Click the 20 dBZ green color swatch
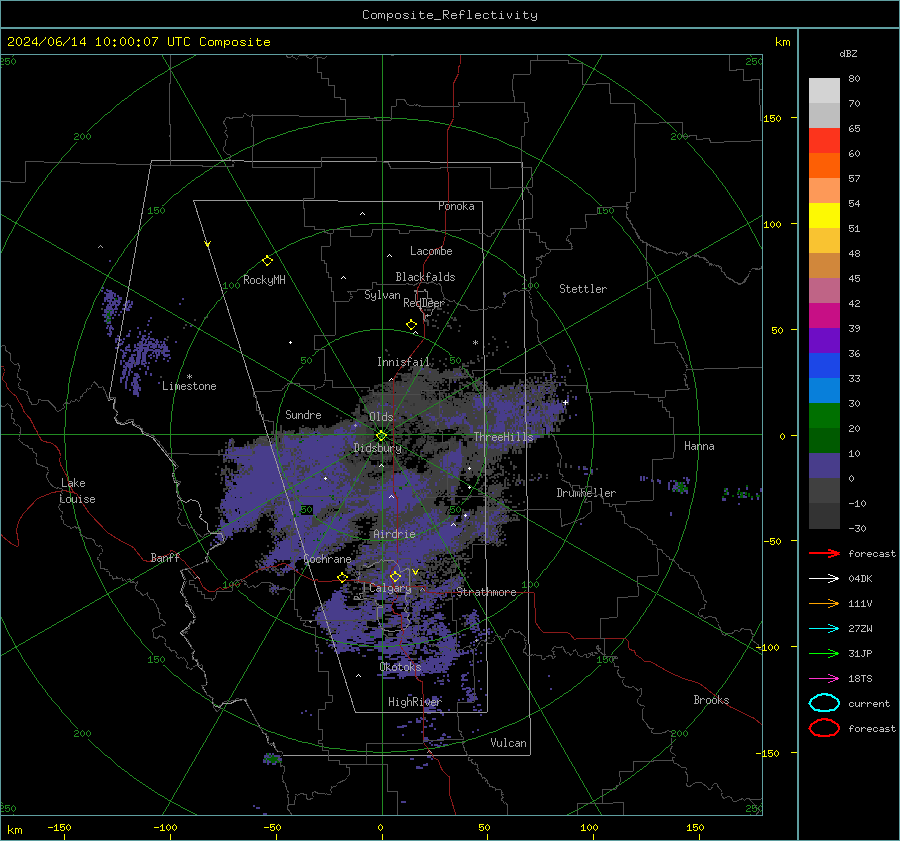This screenshot has height=841, width=900. [x=824, y=440]
